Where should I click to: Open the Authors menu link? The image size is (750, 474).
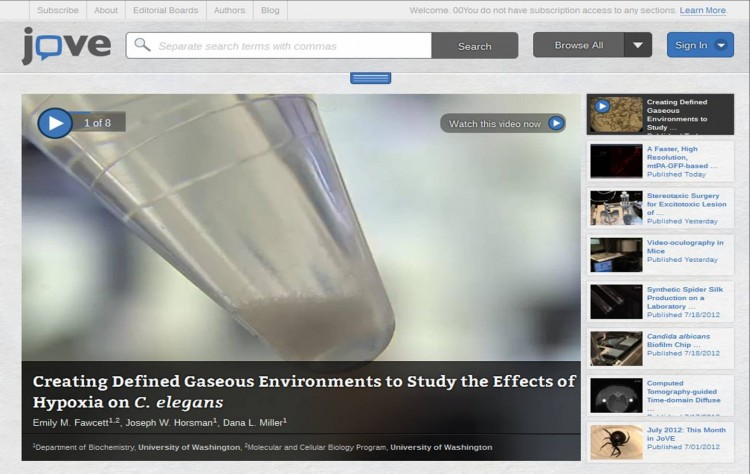point(229,10)
